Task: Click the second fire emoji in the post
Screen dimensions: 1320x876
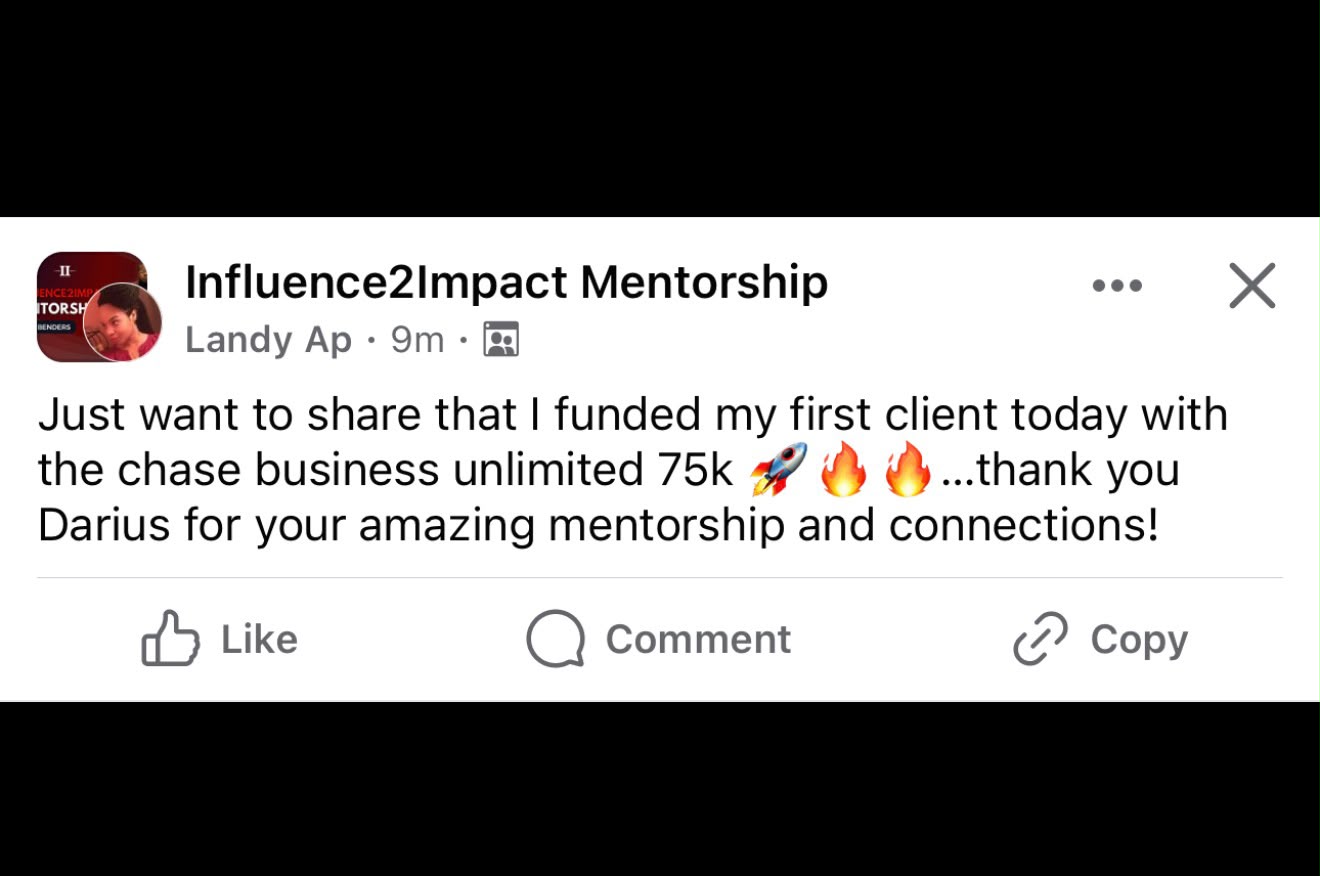Action: pyautogui.click(x=908, y=470)
